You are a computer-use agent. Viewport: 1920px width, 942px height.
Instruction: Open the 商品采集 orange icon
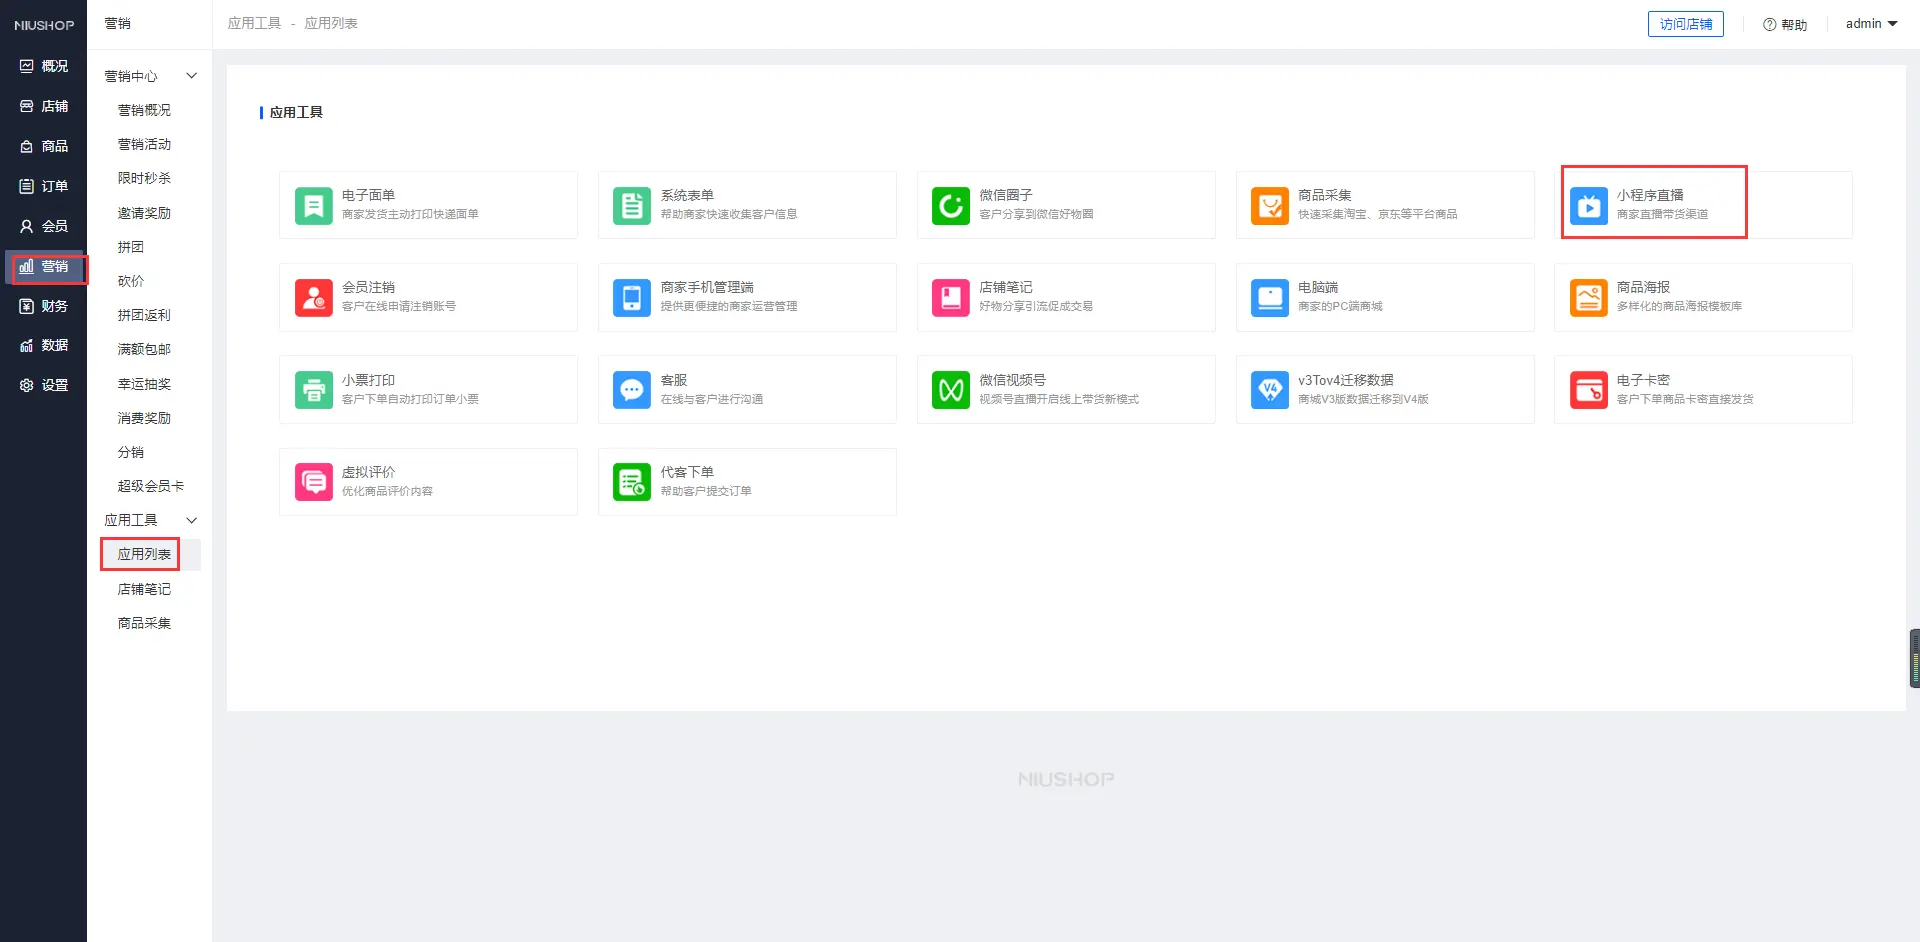(1269, 206)
